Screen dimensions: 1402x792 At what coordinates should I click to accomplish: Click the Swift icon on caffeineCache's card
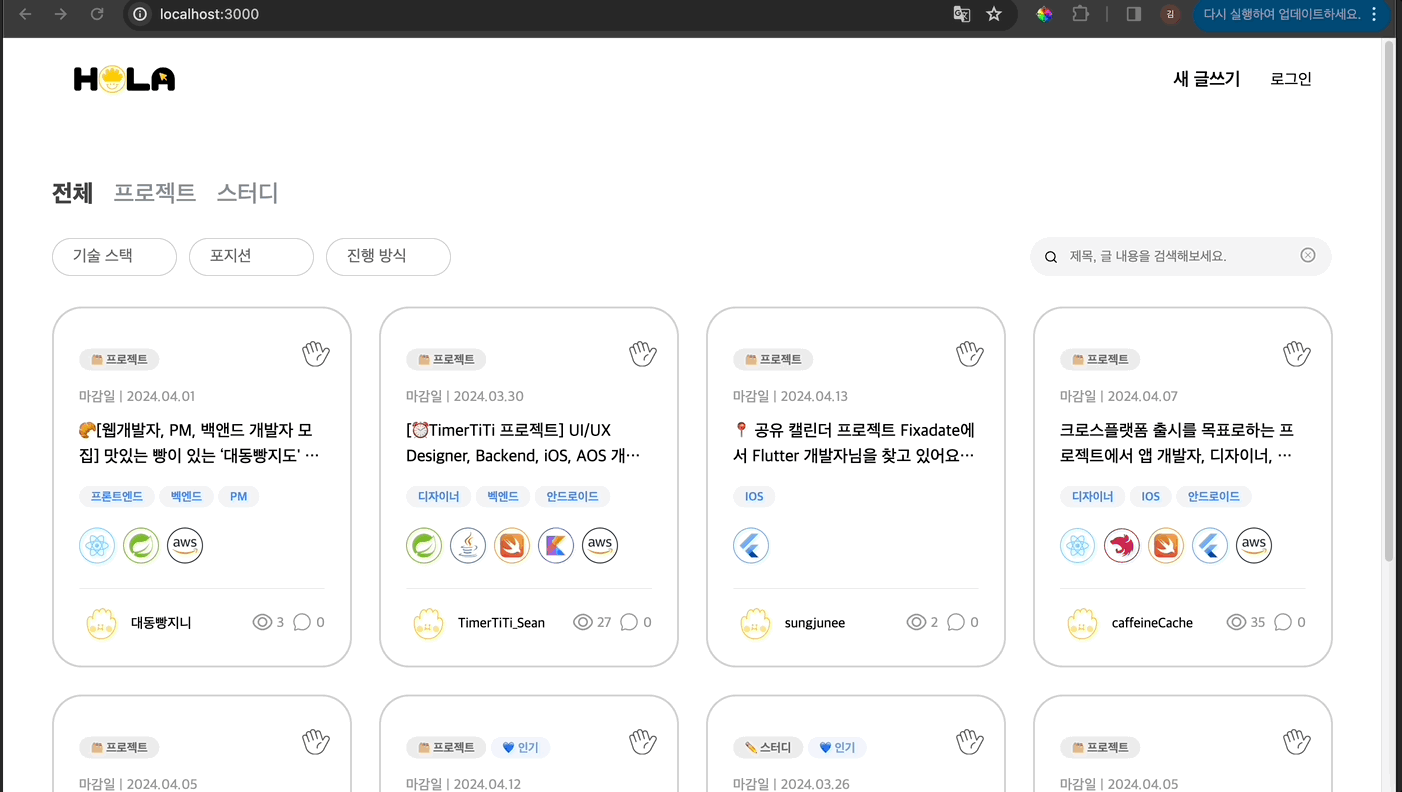[x=1166, y=546]
